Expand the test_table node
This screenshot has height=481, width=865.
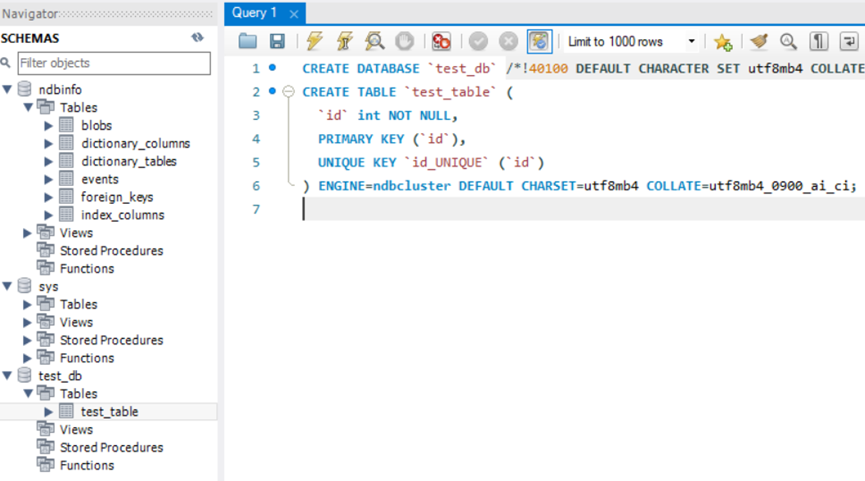click(48, 411)
